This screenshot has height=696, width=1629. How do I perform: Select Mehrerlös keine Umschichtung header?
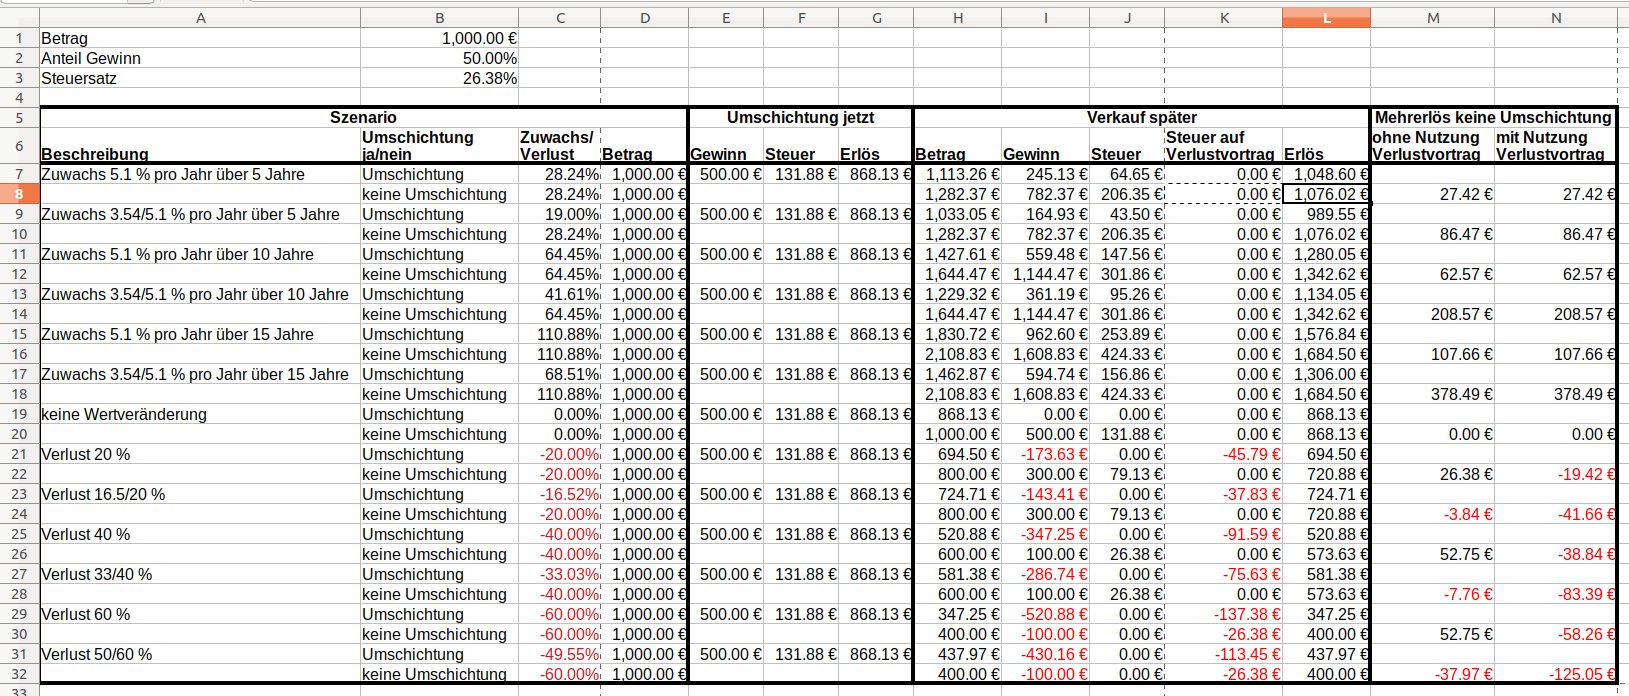(1493, 117)
